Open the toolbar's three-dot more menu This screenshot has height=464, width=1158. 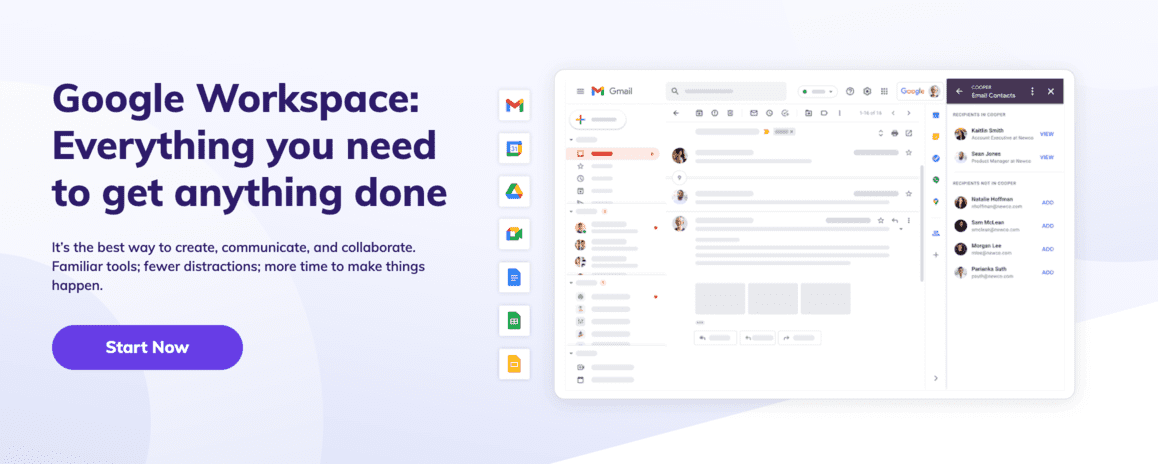(x=840, y=113)
